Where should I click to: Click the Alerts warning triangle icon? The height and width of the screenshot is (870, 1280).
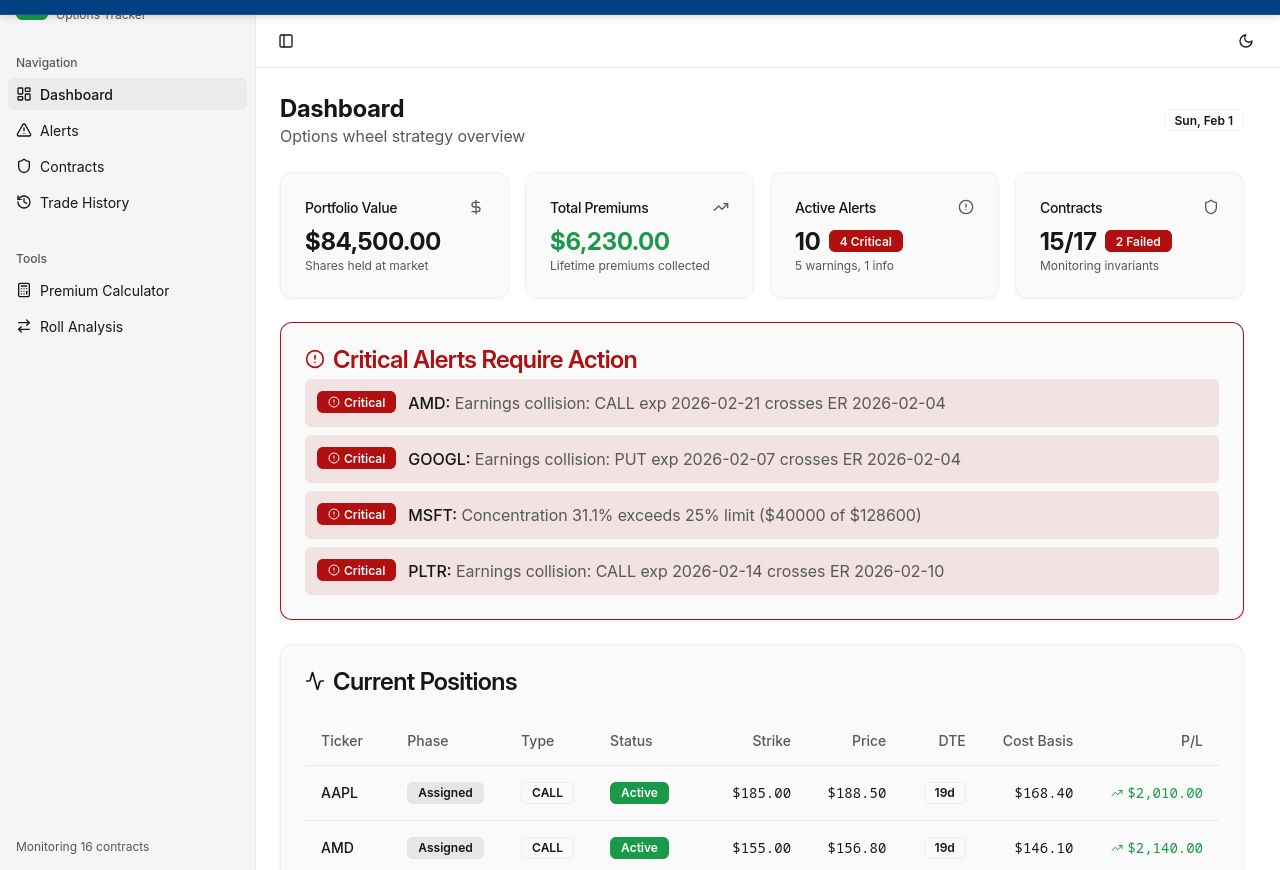tap(24, 130)
